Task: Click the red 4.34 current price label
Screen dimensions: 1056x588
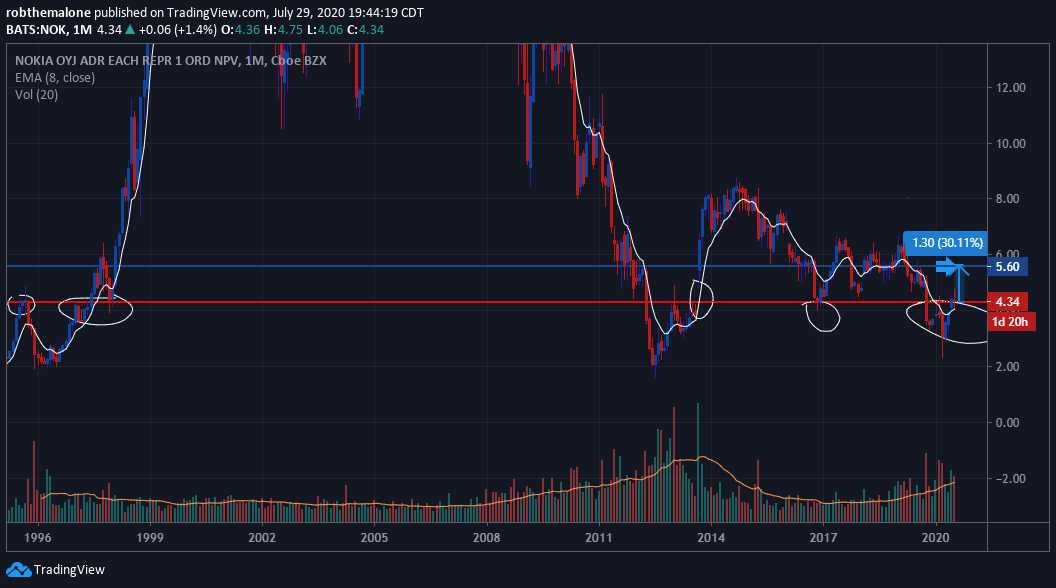Action: (1008, 302)
